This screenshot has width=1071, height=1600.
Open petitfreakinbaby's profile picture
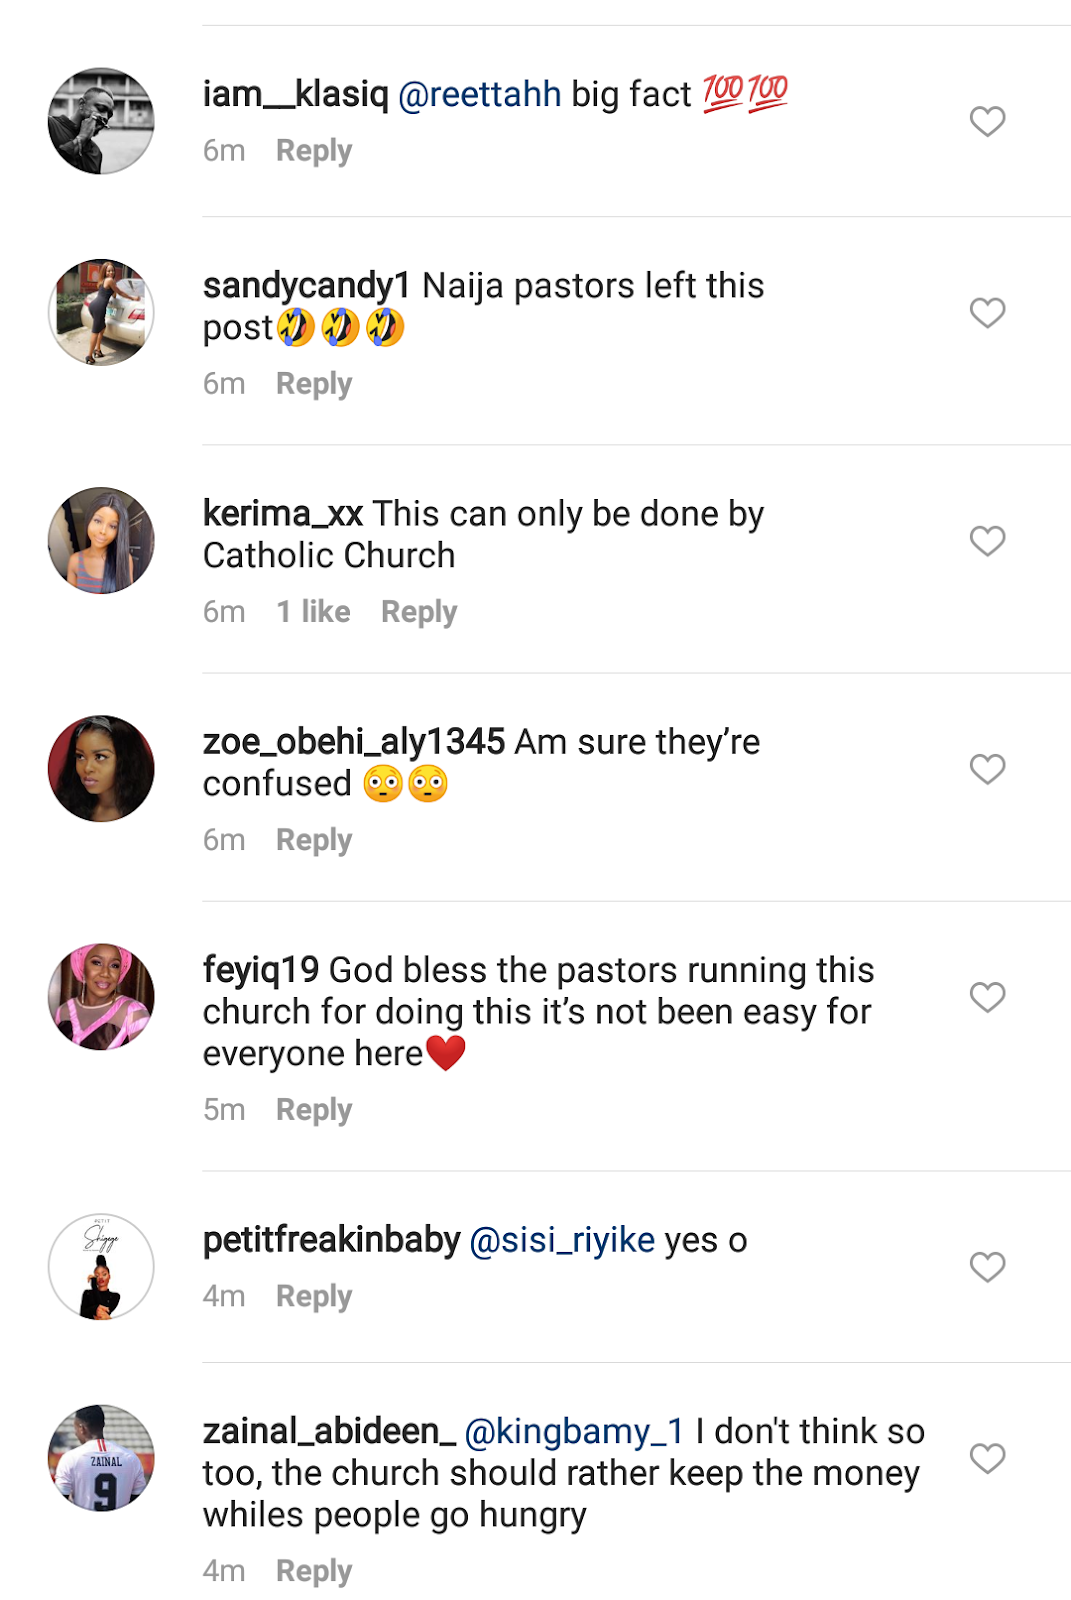coord(101,1267)
